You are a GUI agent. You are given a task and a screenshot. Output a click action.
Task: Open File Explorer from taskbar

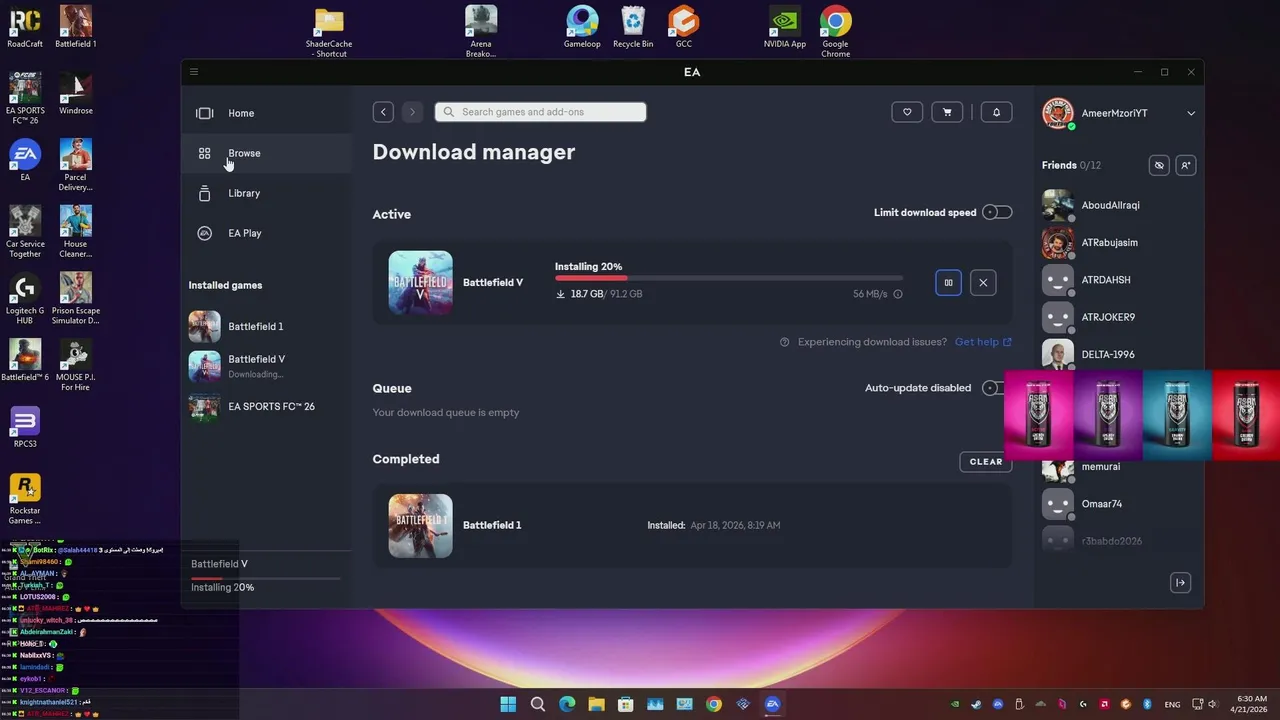[596, 704]
